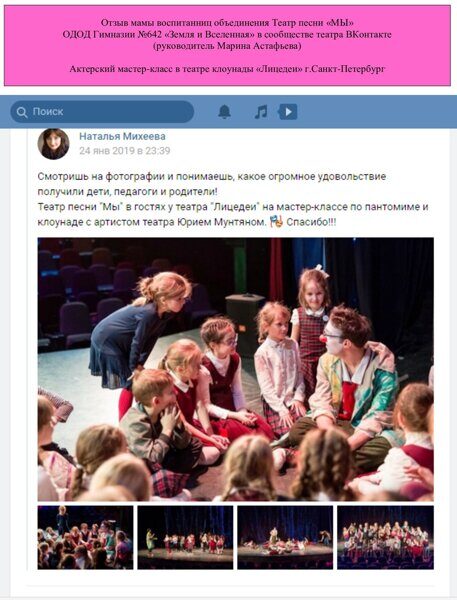457x600 pixels.
Task: Open the fourth group photo thumbnail
Action: [385, 537]
